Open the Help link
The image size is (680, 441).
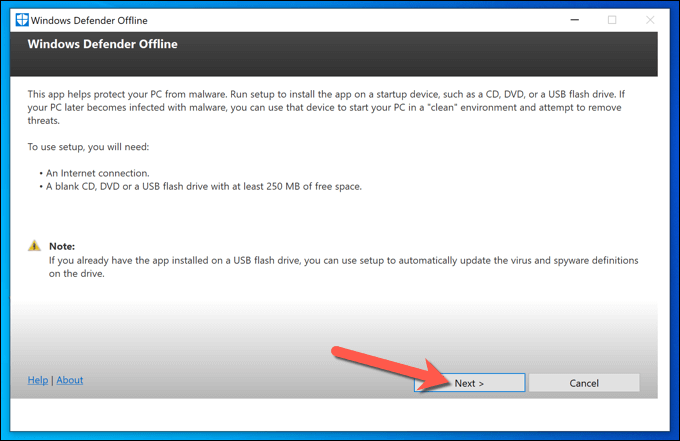pyautogui.click(x=38, y=380)
